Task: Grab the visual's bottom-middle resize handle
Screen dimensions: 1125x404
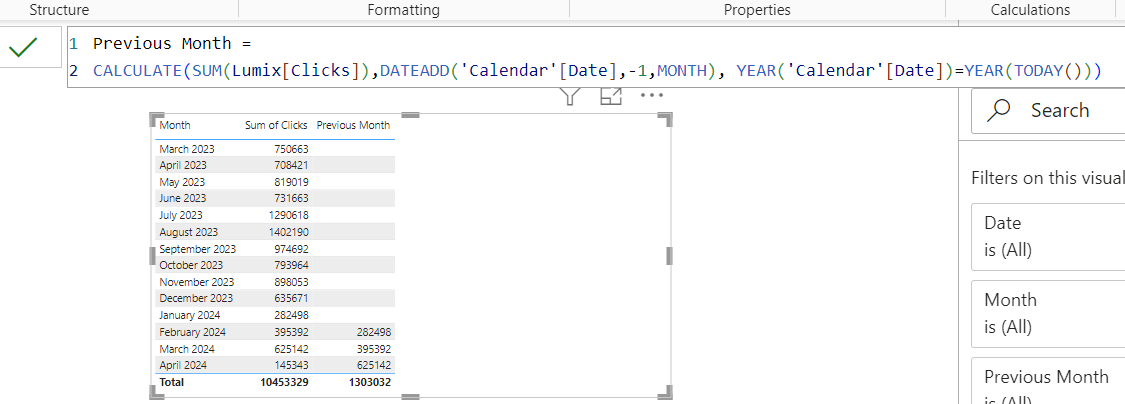Action: [410, 395]
